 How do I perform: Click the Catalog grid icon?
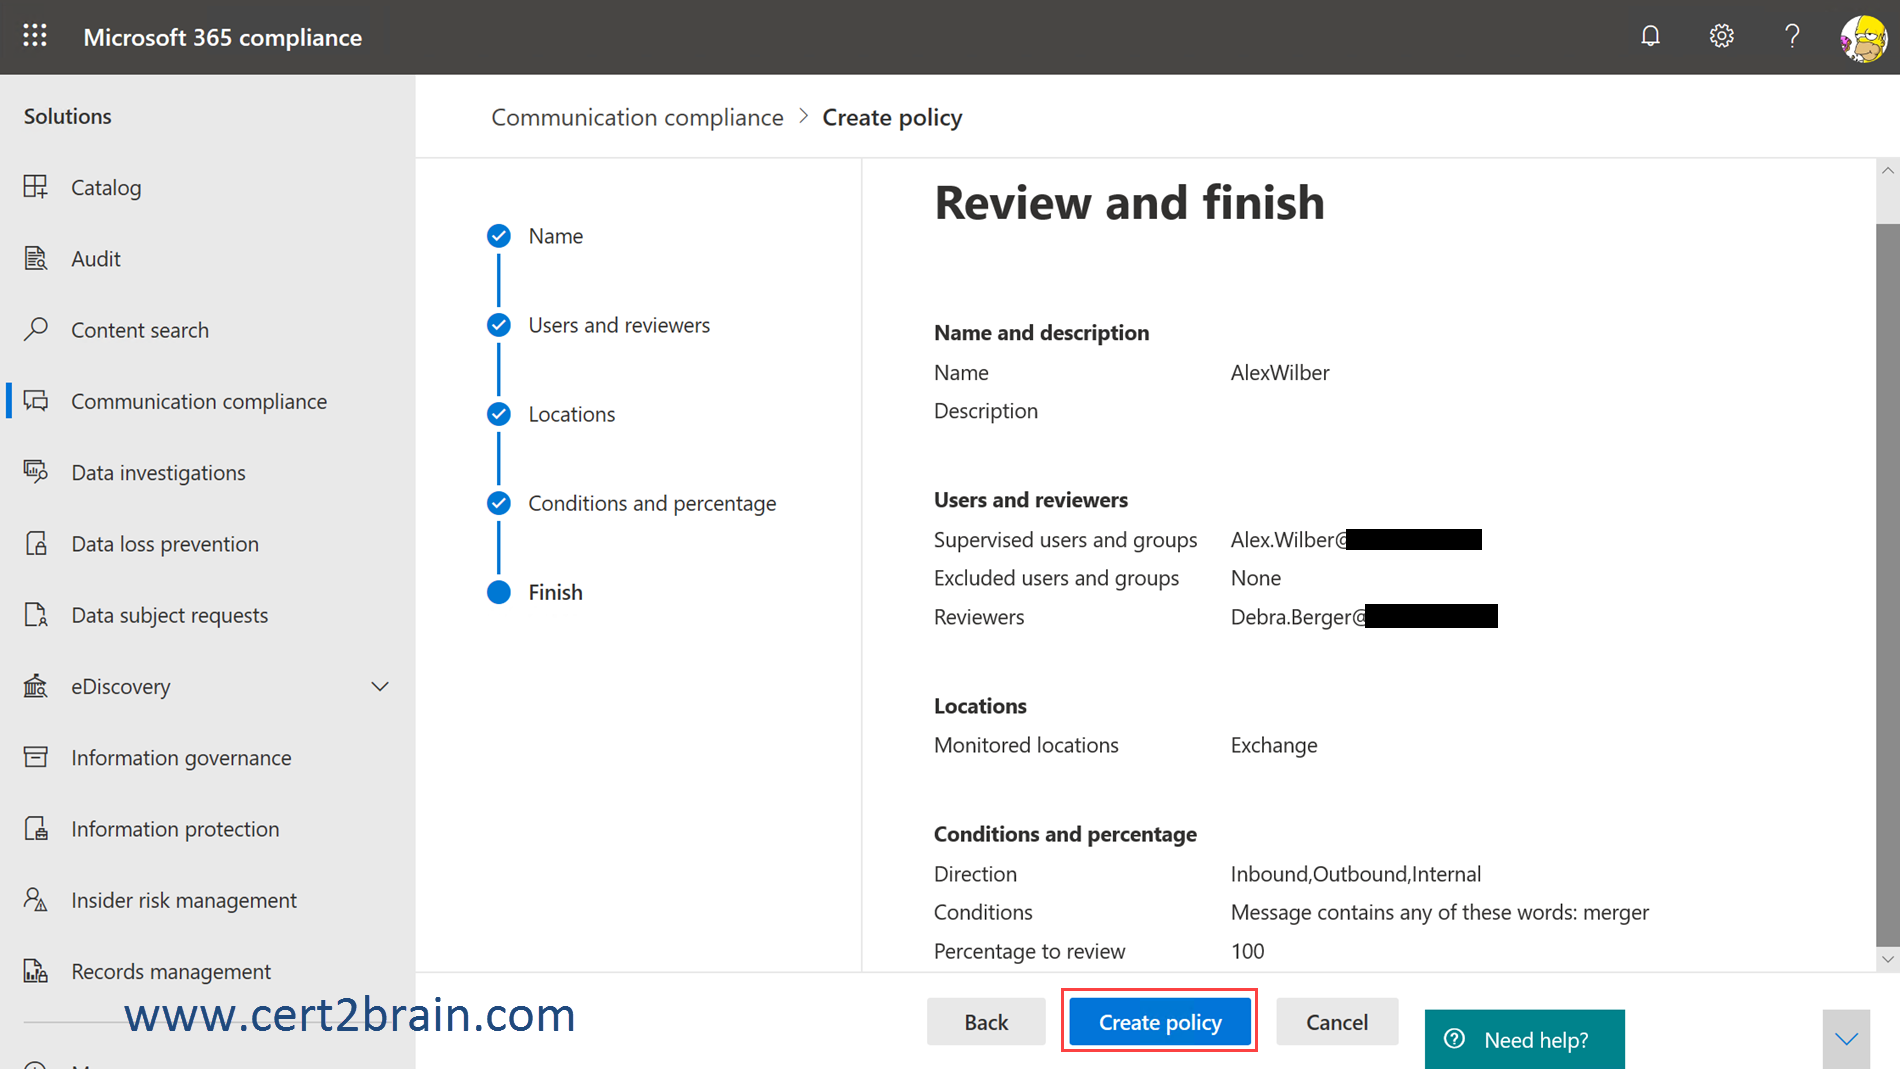[36, 187]
